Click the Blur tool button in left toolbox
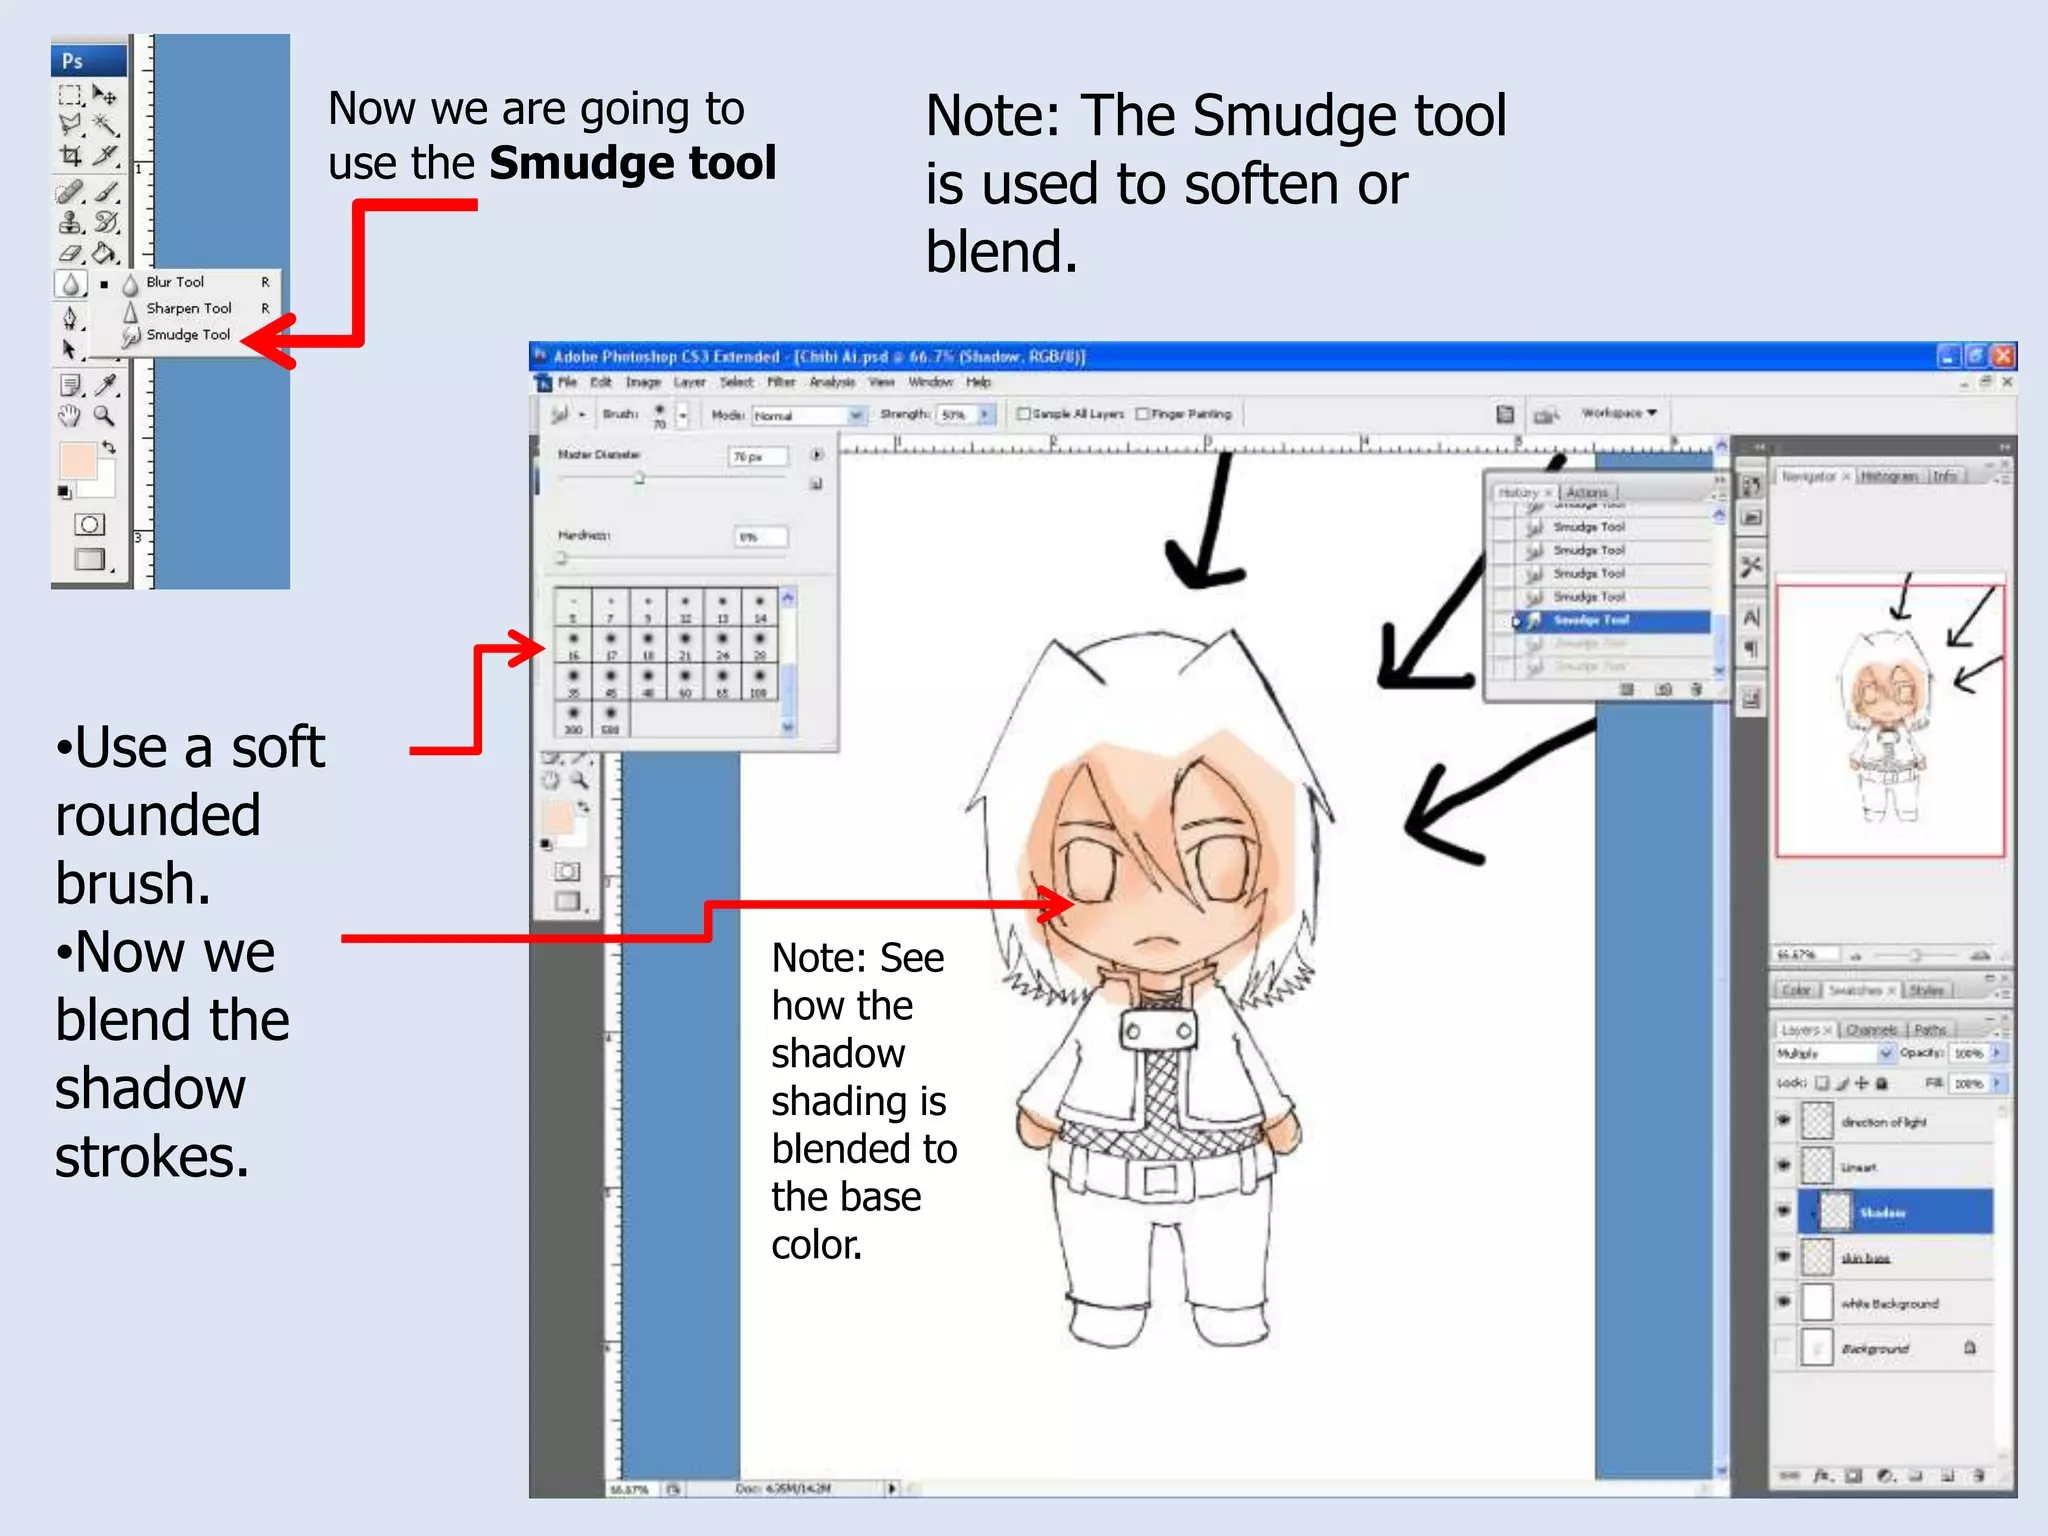 (70, 285)
